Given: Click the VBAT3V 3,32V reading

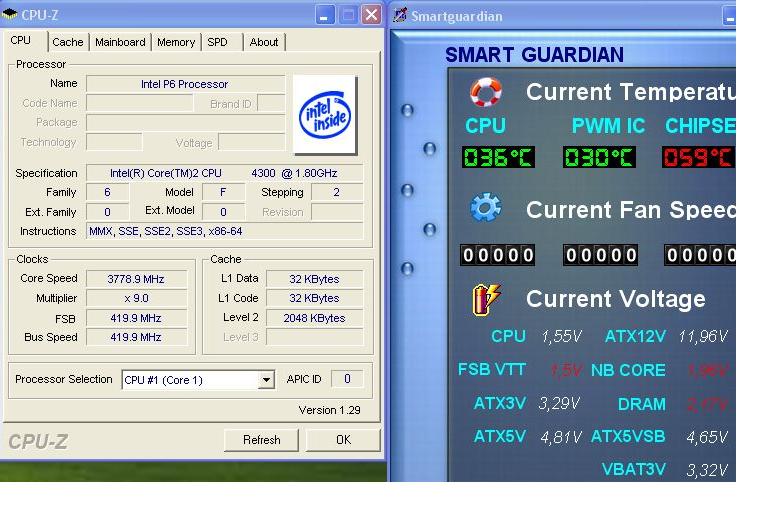Looking at the screenshot, I should tap(707, 470).
